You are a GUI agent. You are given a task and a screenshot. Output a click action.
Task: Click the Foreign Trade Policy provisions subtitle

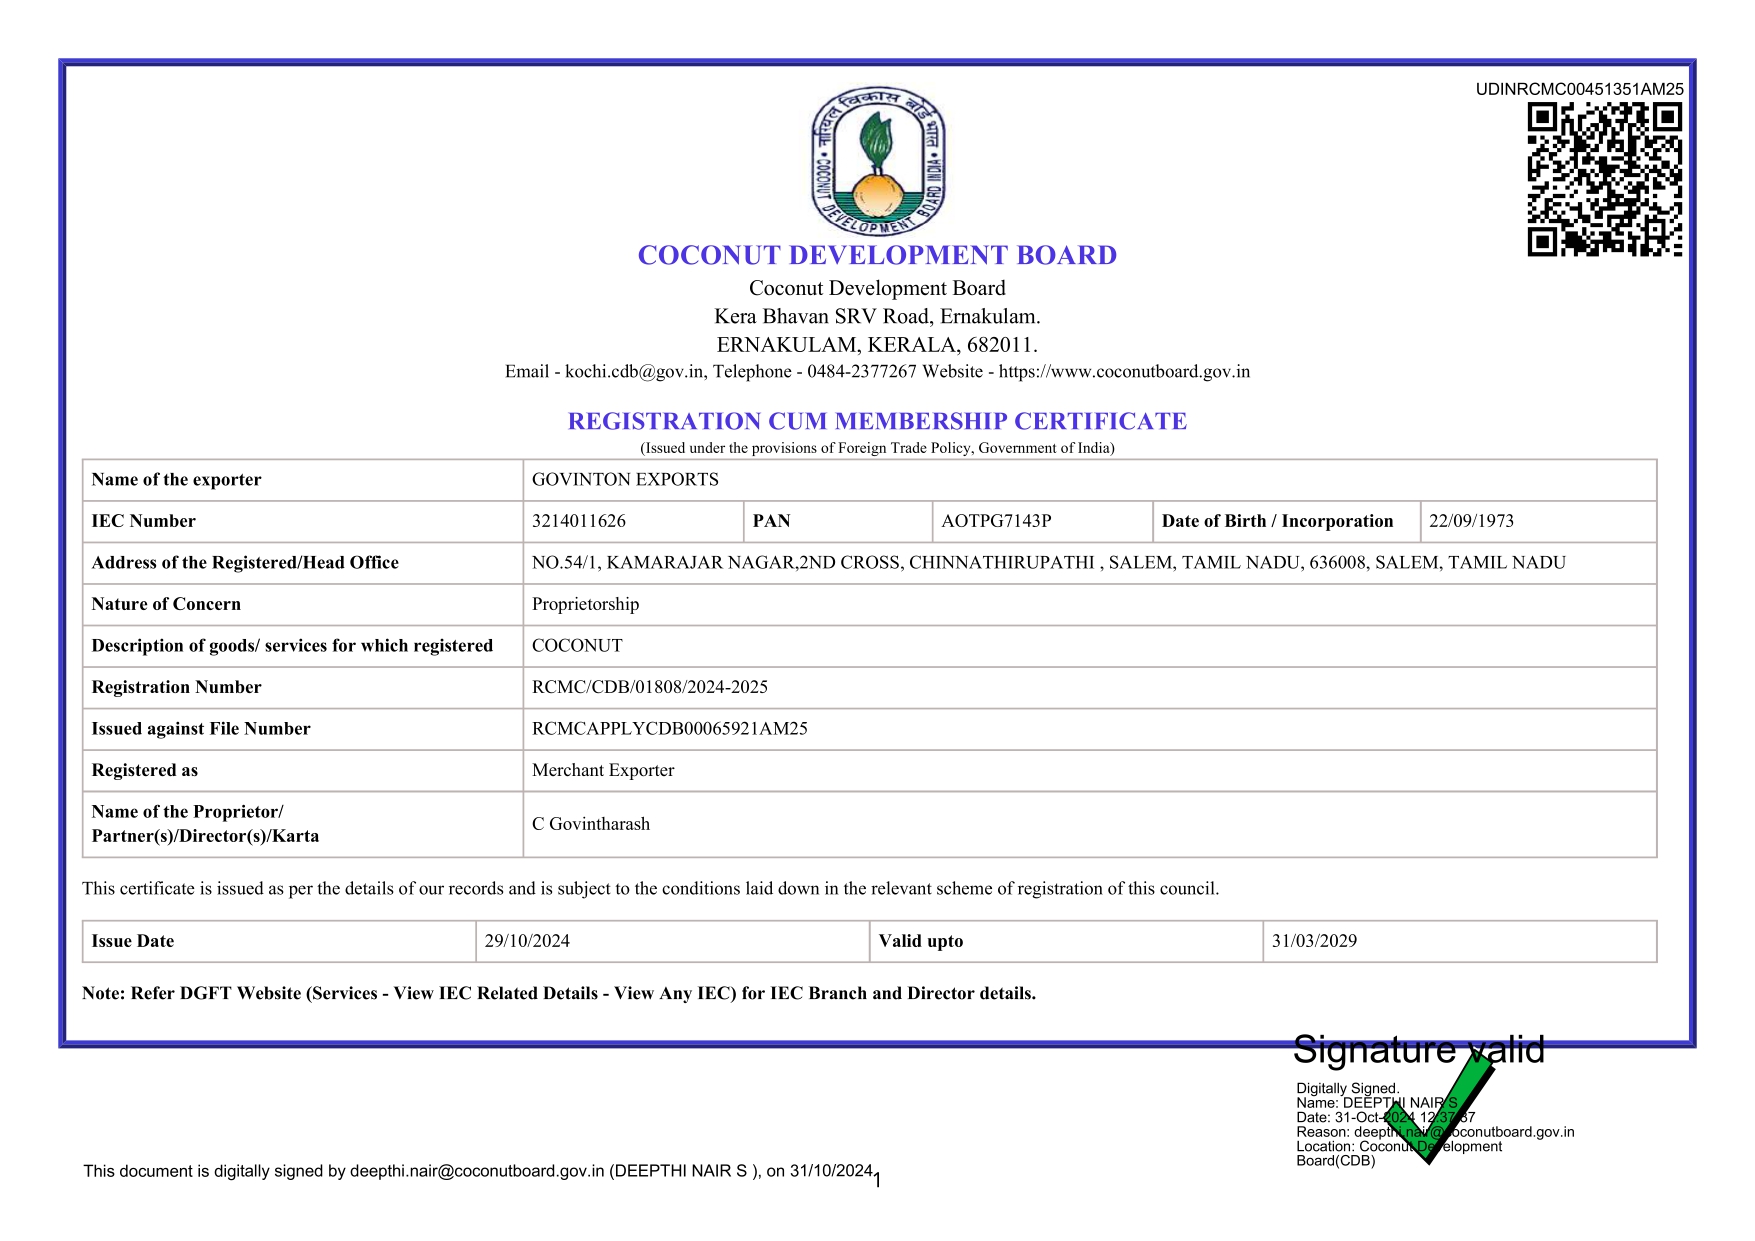pos(877,448)
